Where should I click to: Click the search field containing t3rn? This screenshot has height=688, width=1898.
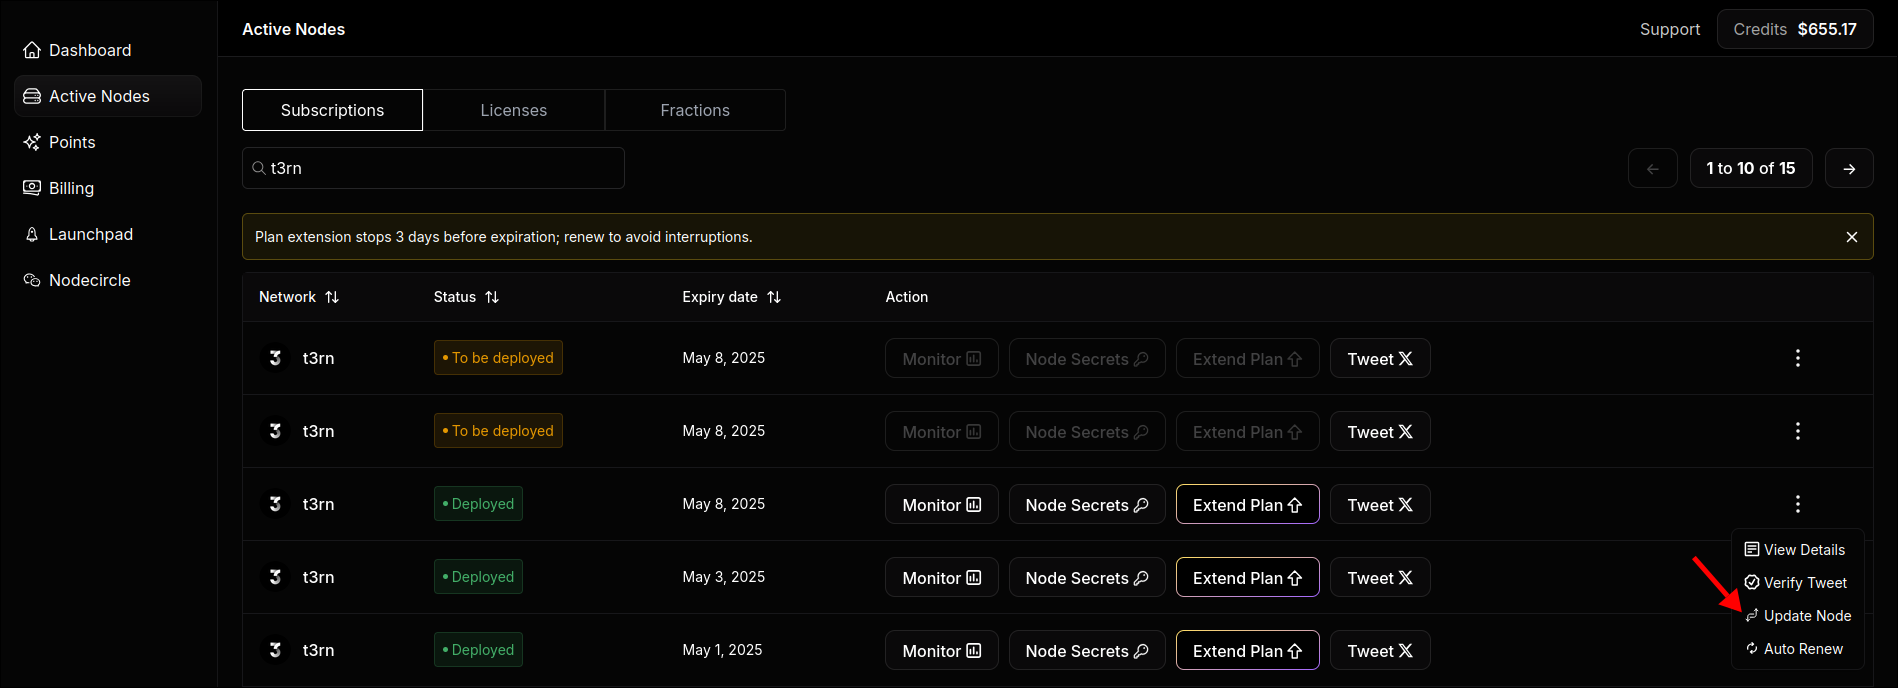(433, 168)
